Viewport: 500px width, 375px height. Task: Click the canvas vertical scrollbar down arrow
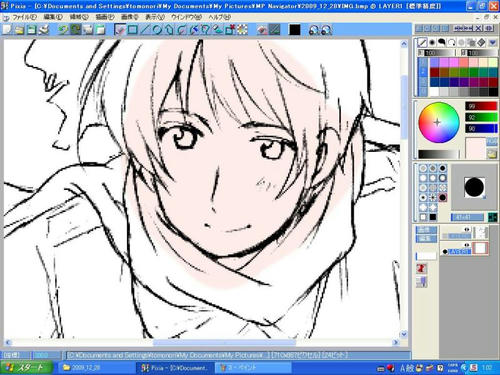[x=404, y=334]
